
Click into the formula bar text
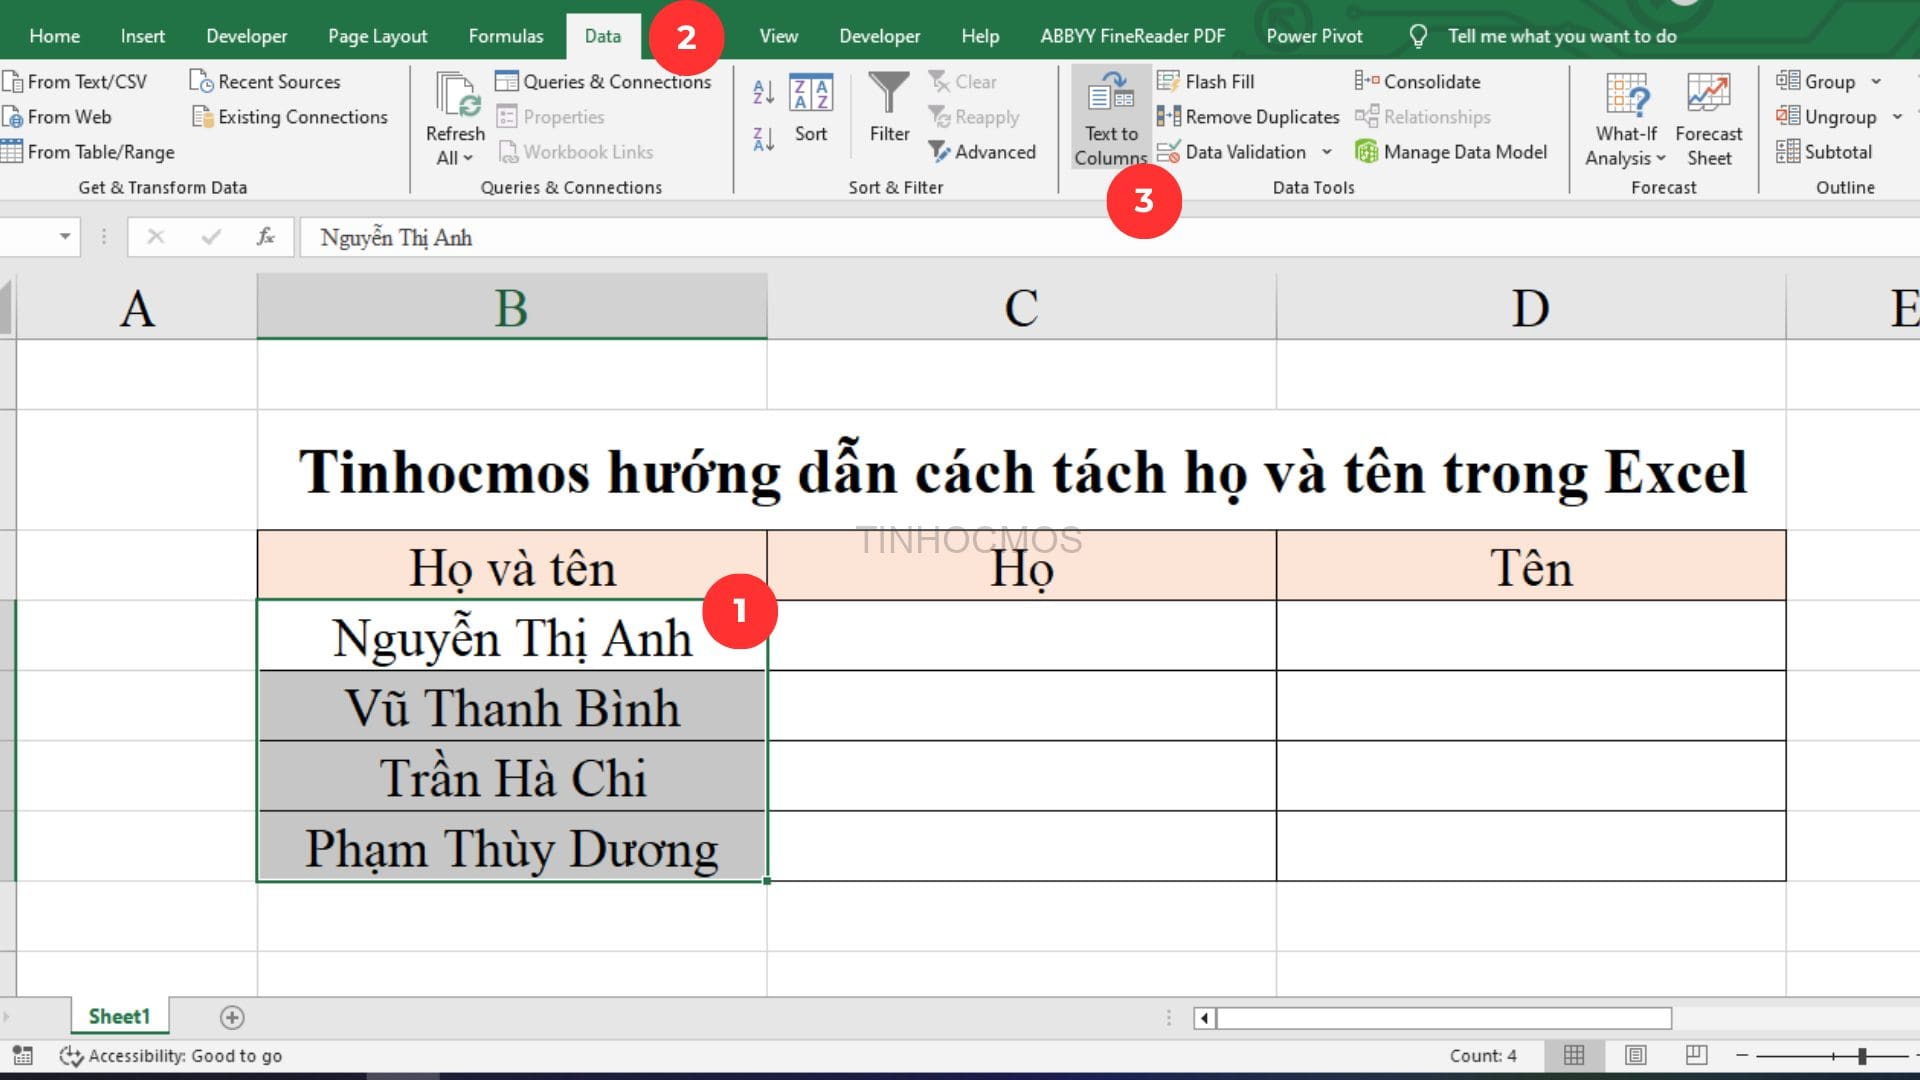pos(1110,237)
